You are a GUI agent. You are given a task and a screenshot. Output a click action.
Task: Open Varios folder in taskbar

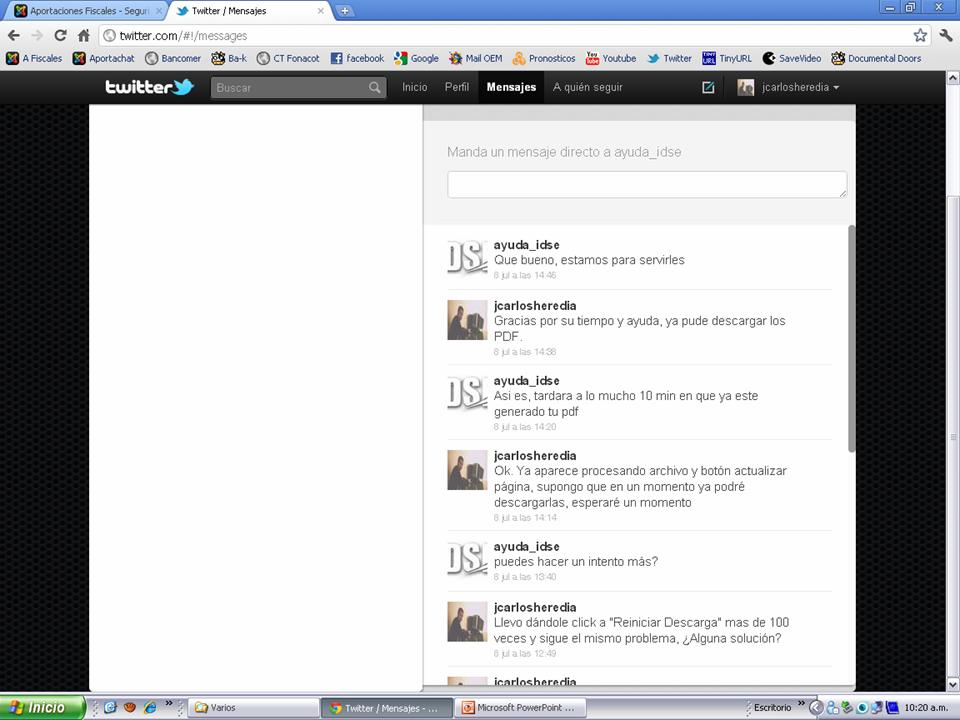coord(253,708)
